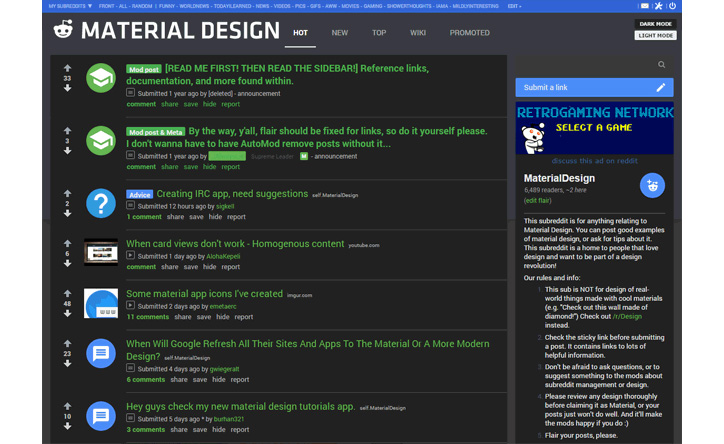
Task: Click the blue subscribe alien icon in sidebar
Action: pyautogui.click(x=652, y=186)
